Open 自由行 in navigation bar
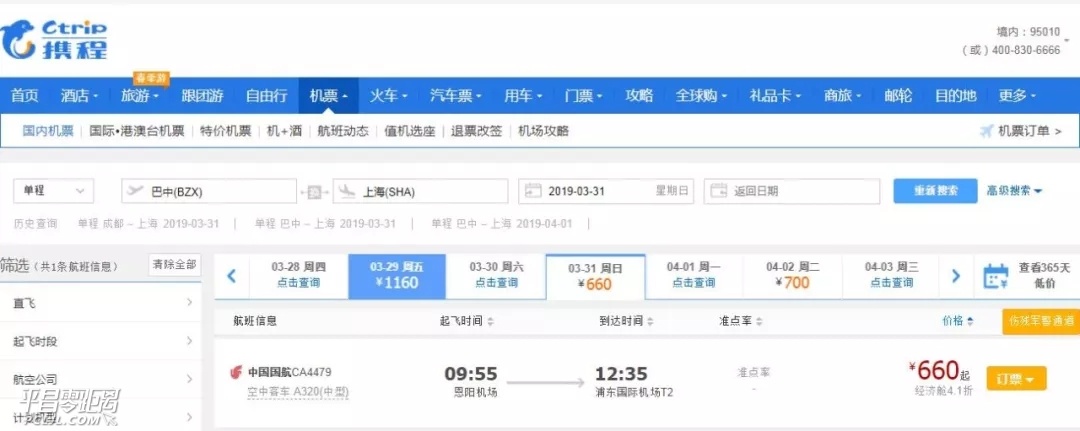Image resolution: width=1080 pixels, height=431 pixels. tap(267, 96)
